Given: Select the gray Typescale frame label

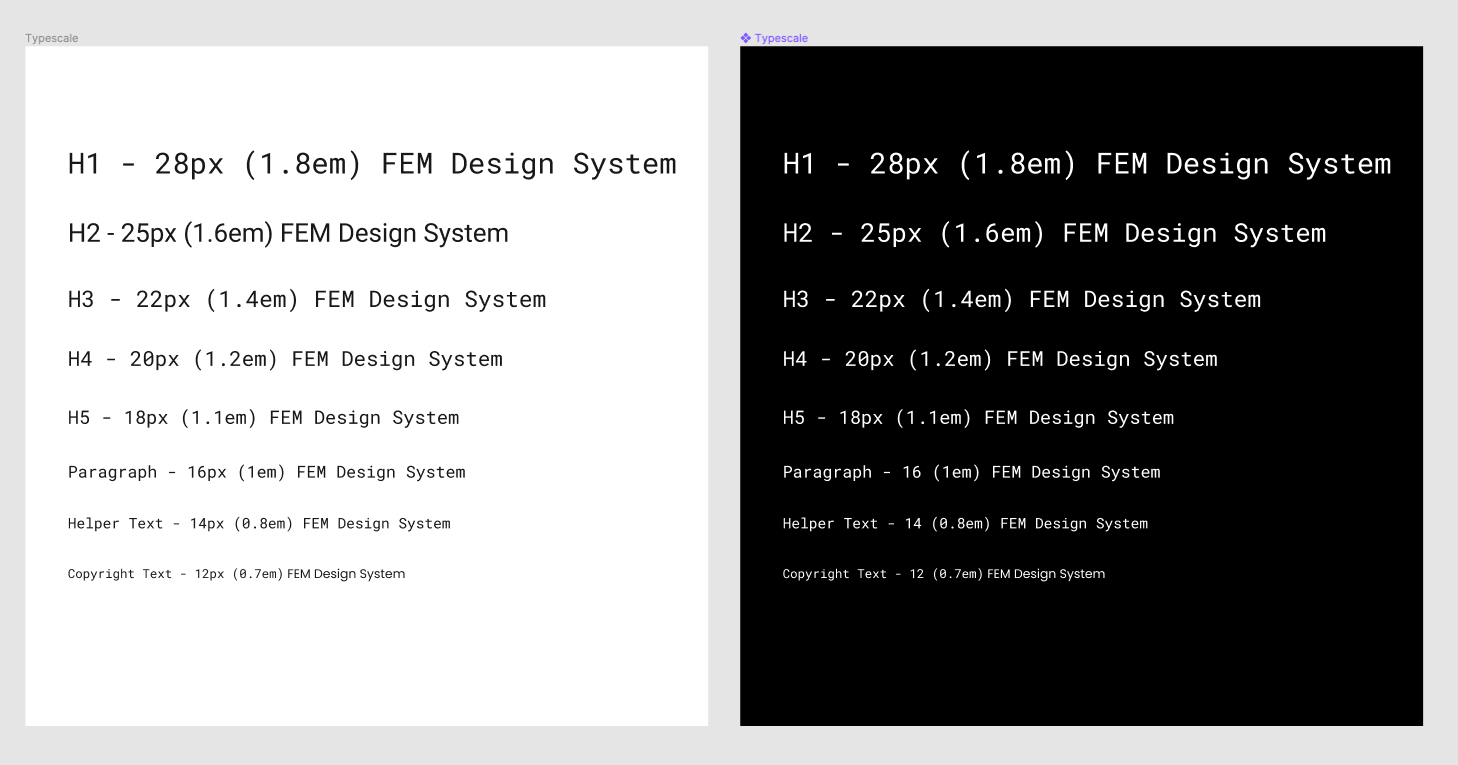Looking at the screenshot, I should tap(52, 38).
